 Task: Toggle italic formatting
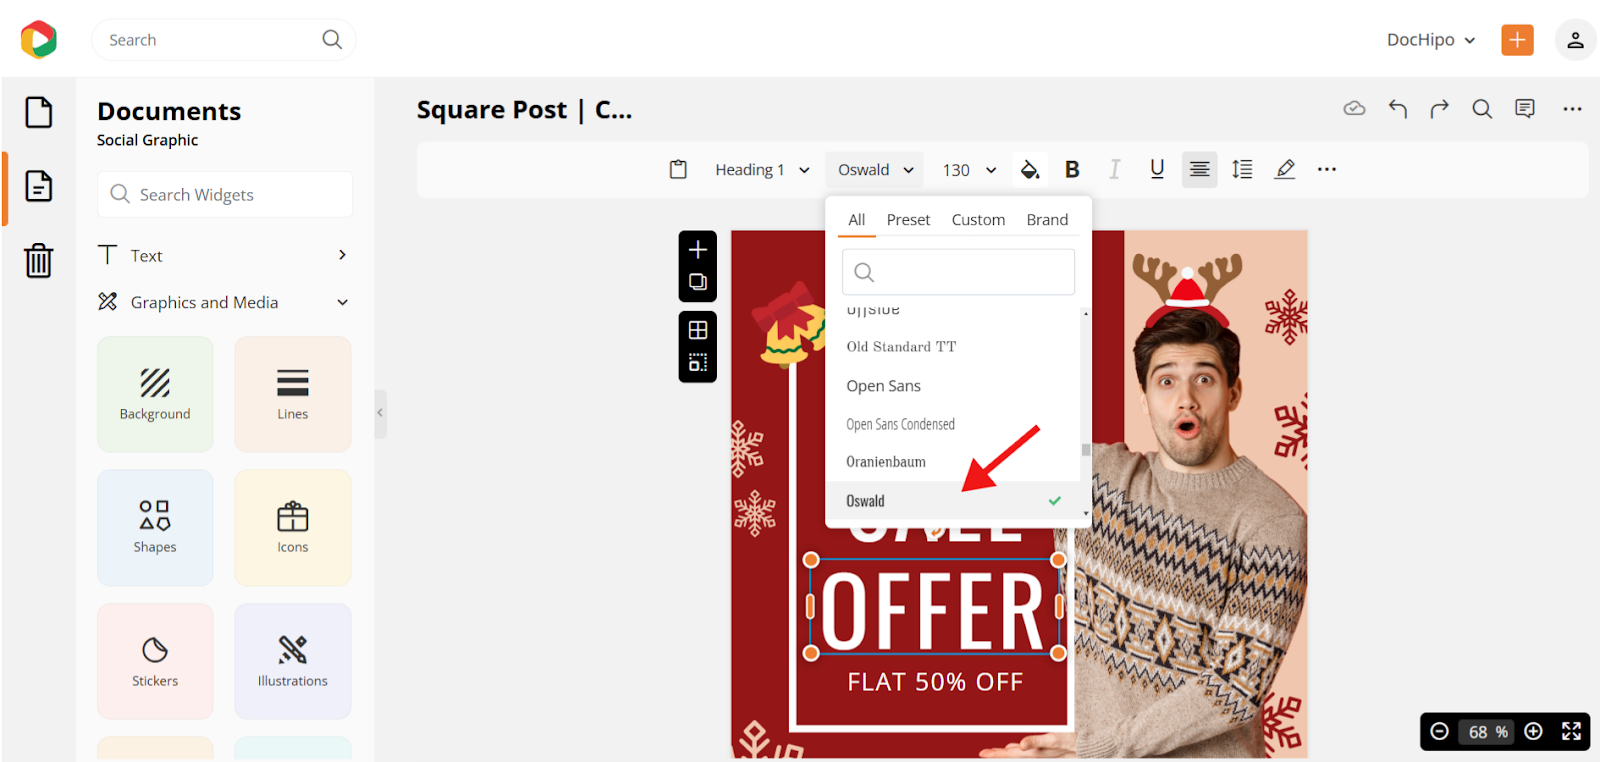[1114, 169]
